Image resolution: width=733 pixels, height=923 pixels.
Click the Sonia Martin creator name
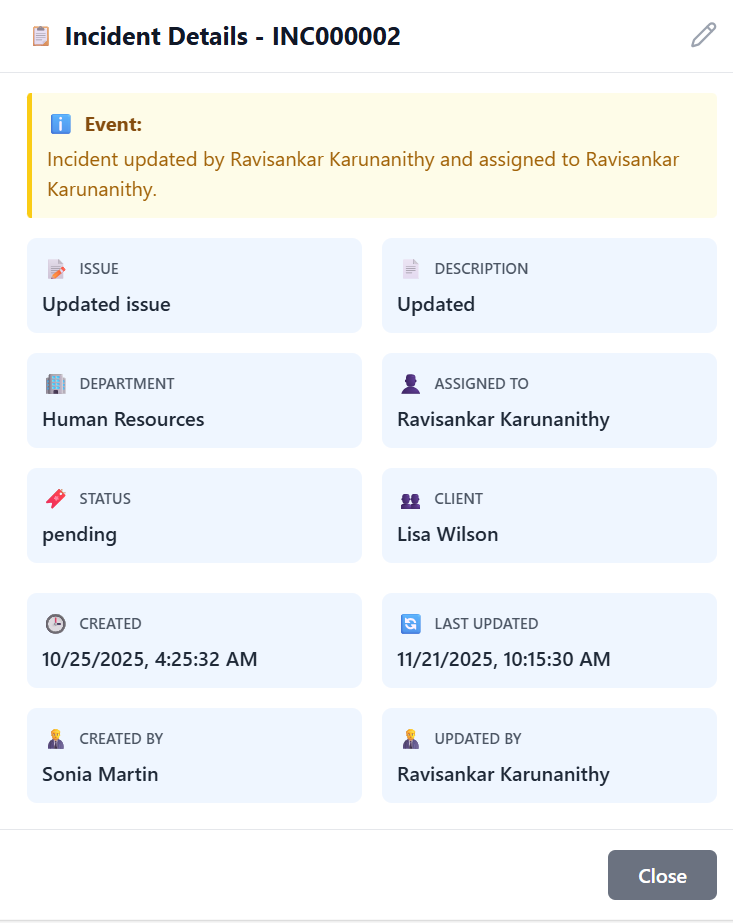(x=100, y=774)
